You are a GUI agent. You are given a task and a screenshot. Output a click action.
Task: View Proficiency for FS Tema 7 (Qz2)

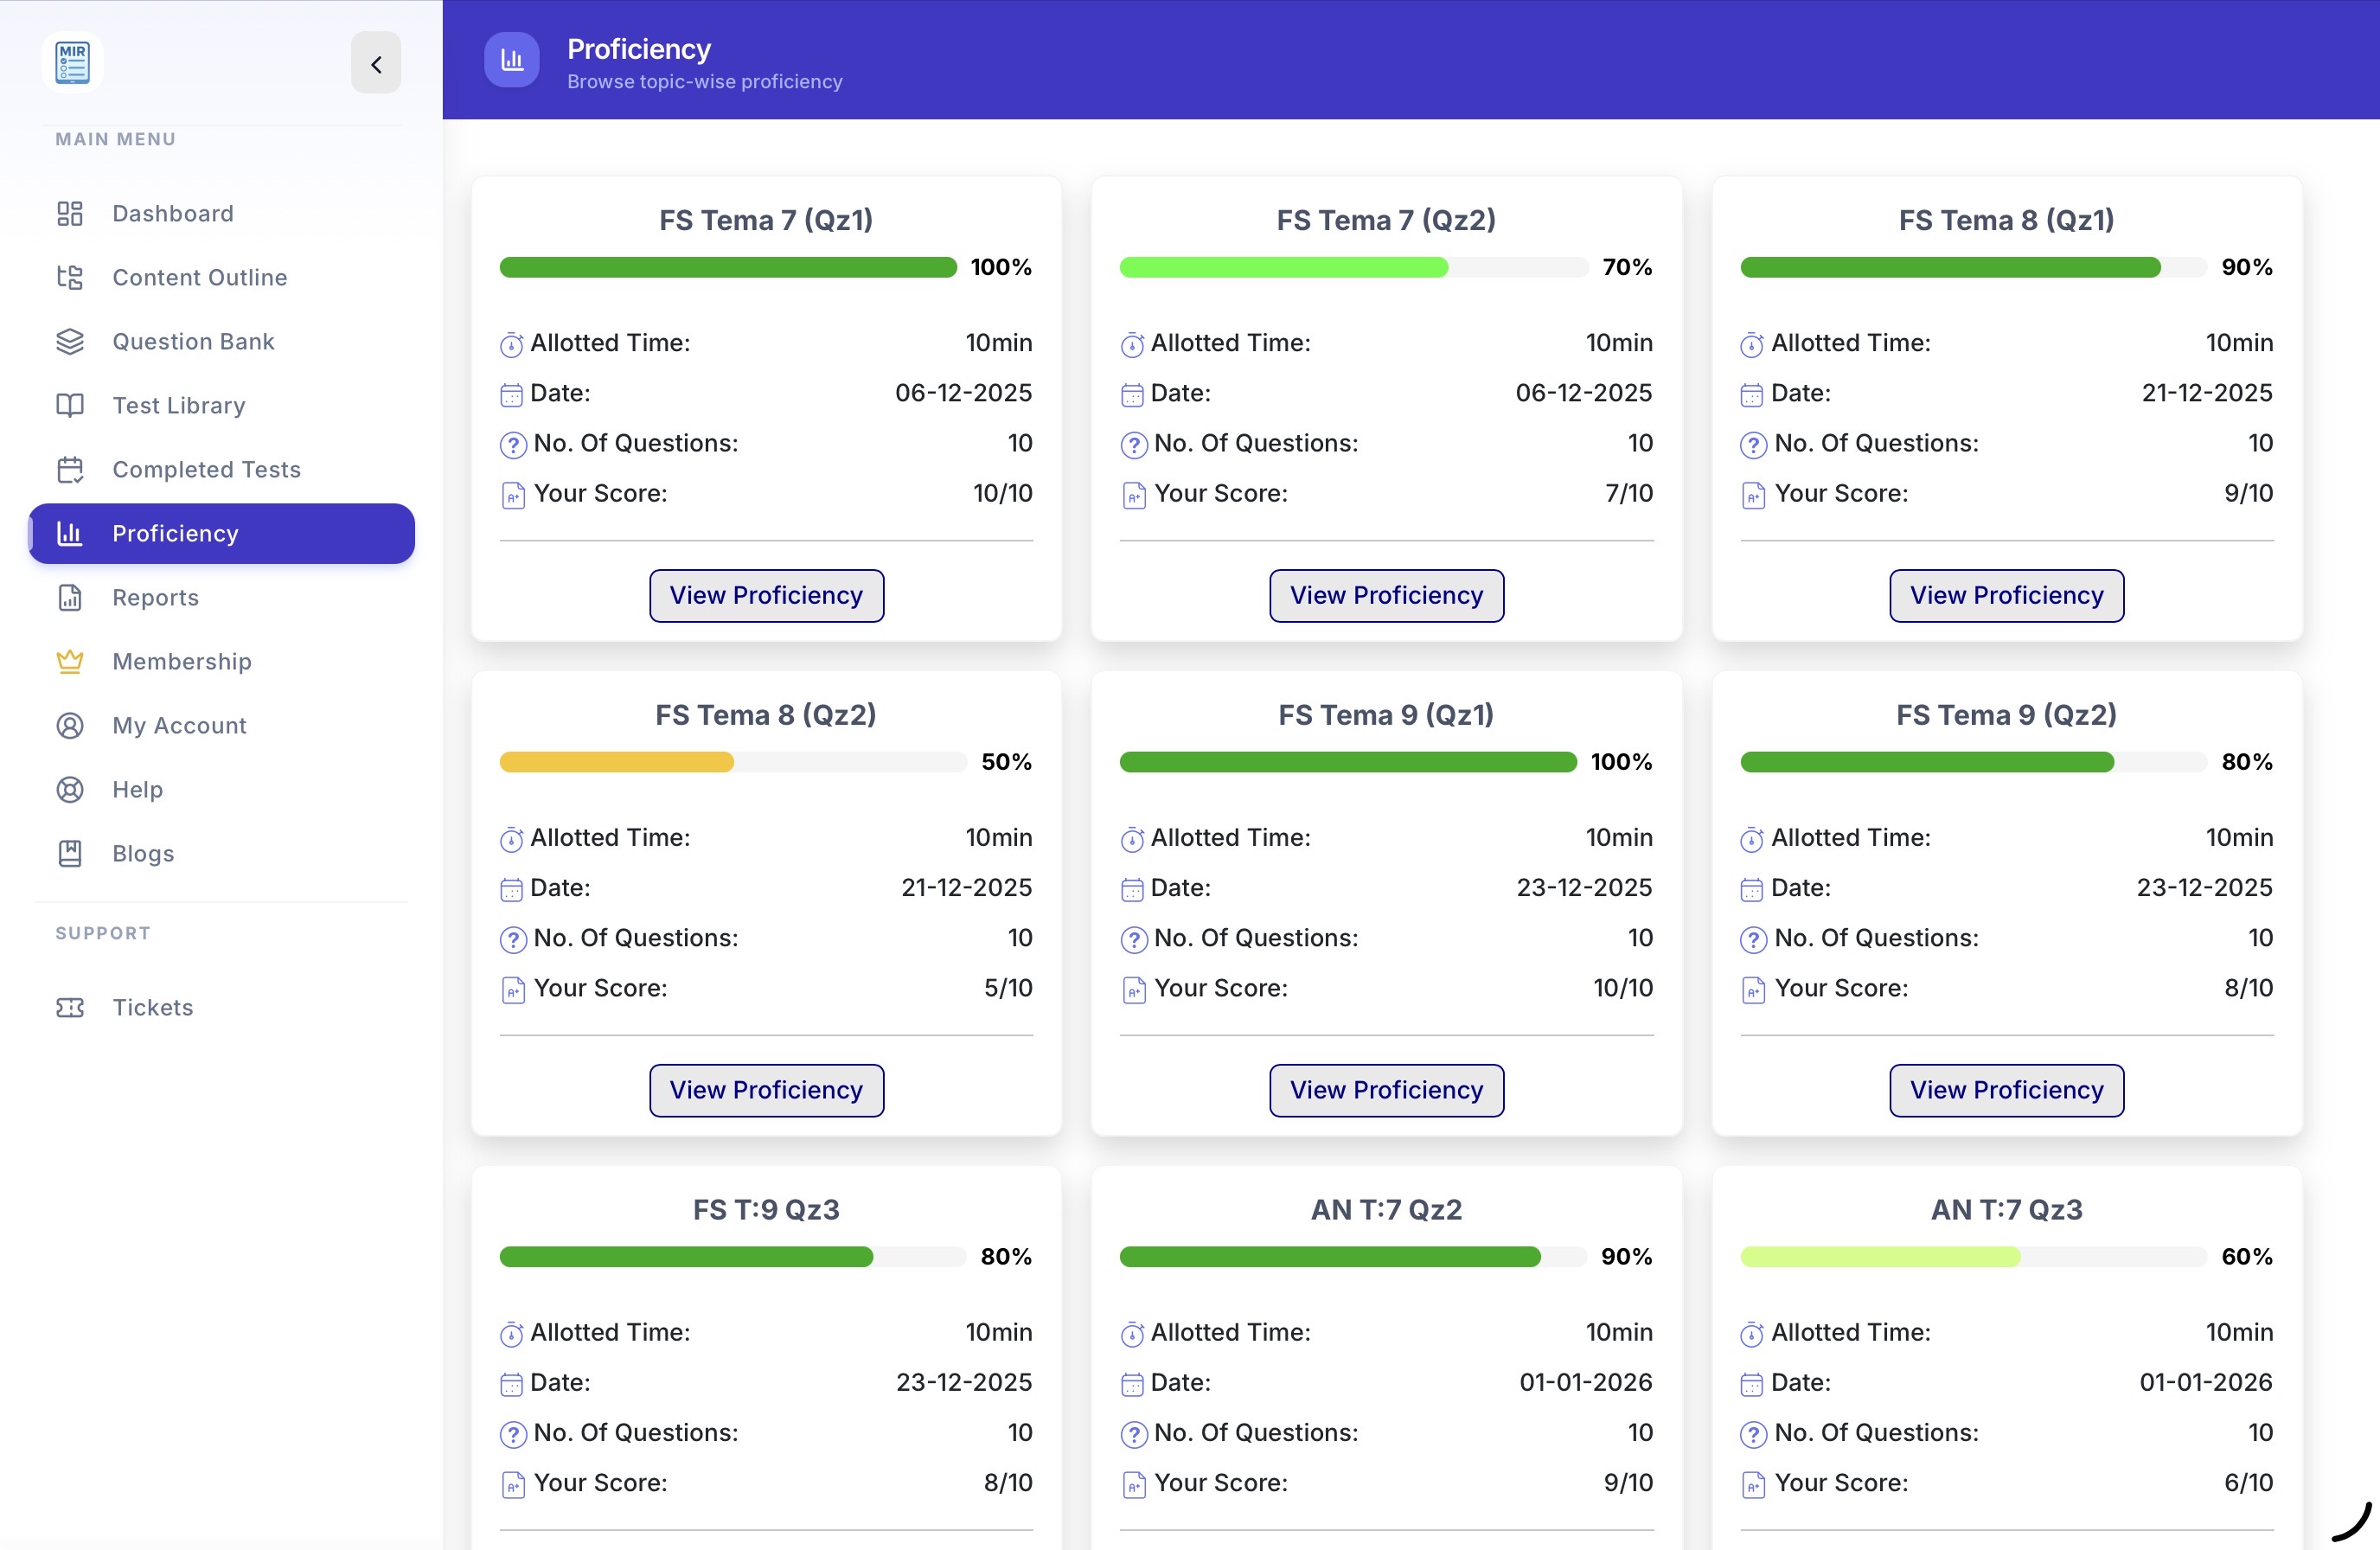click(1386, 595)
